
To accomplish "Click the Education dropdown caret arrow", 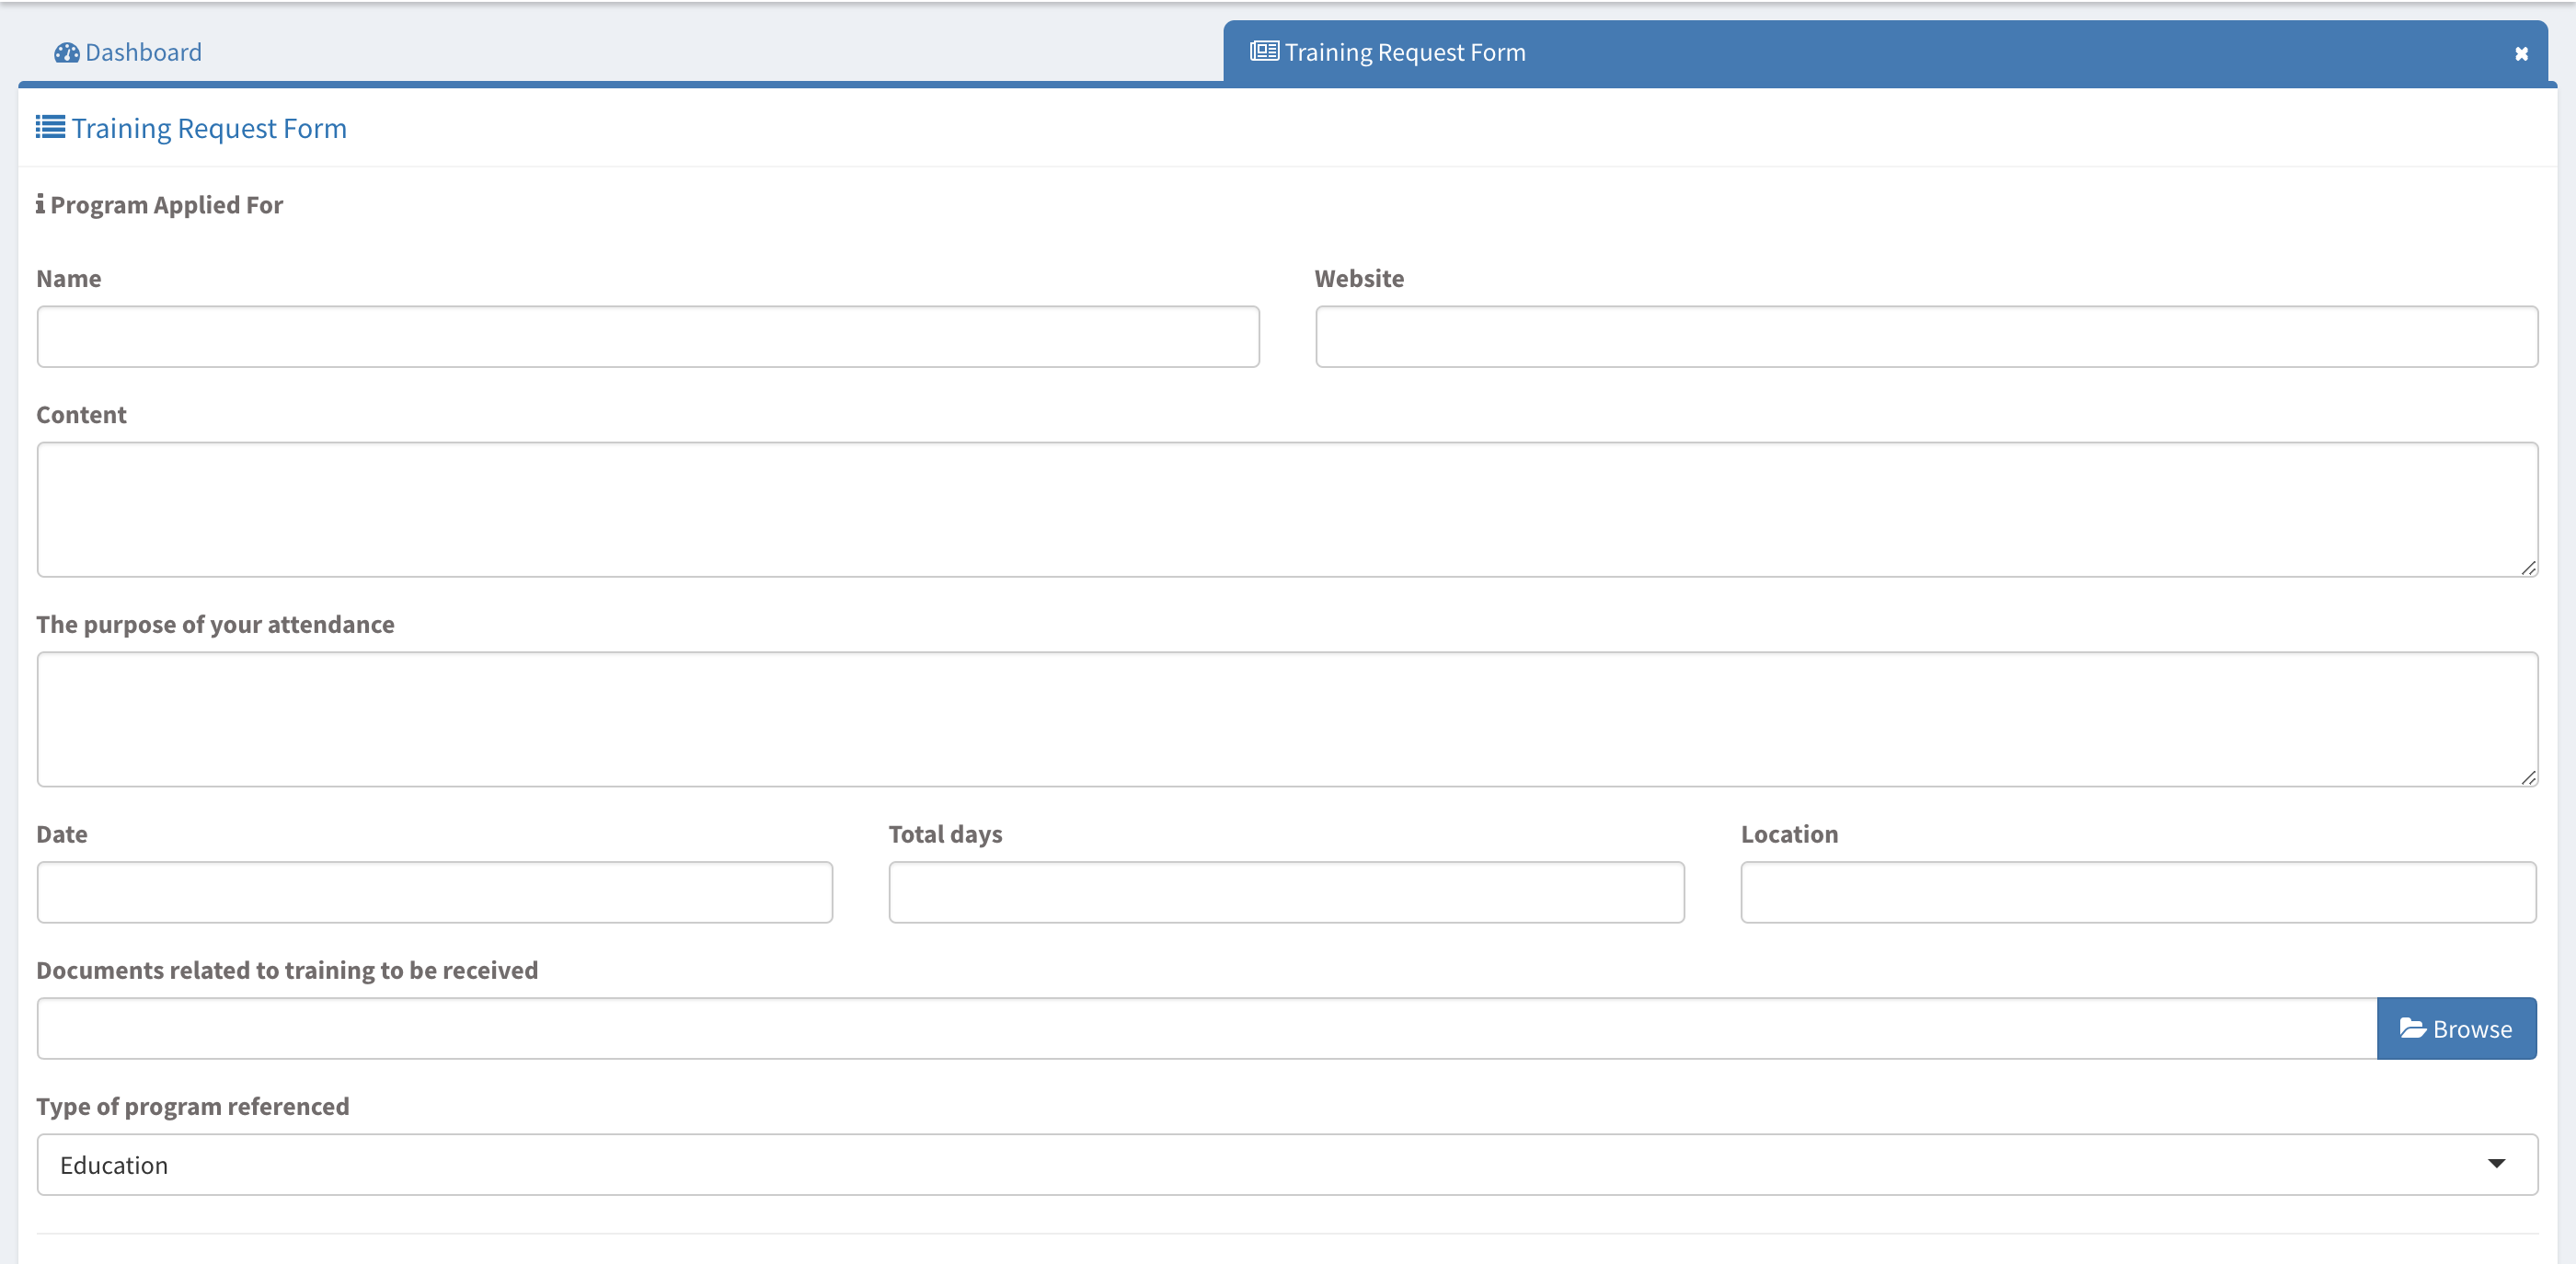I will click(x=2496, y=1164).
